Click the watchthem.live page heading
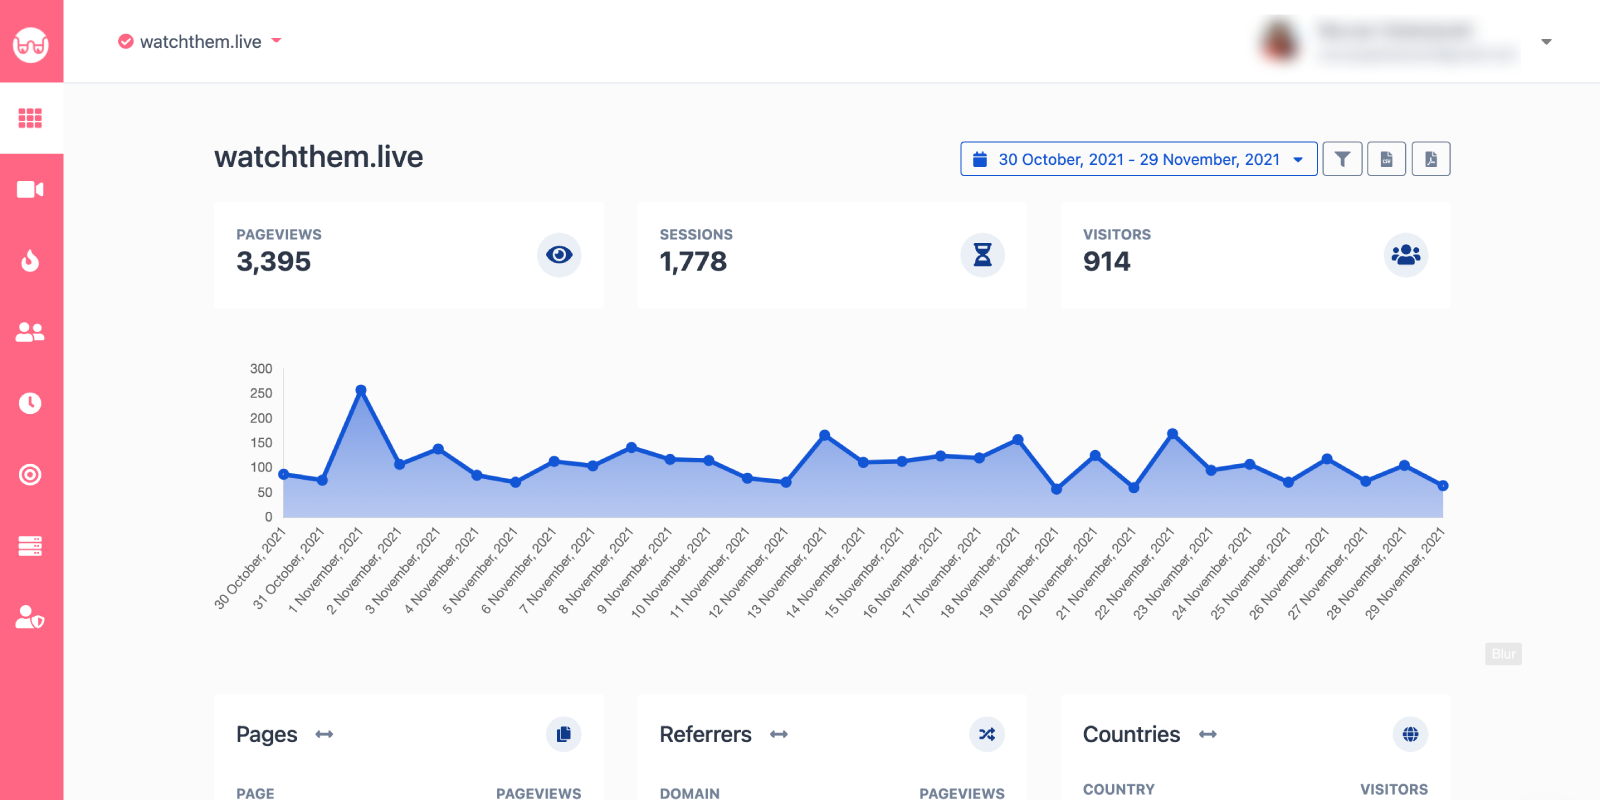This screenshot has width=1600, height=800. click(318, 157)
